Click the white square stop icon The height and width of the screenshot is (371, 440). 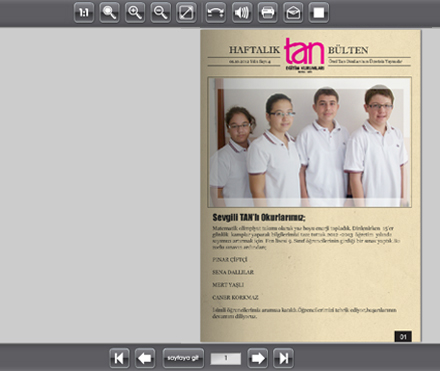click(x=319, y=13)
